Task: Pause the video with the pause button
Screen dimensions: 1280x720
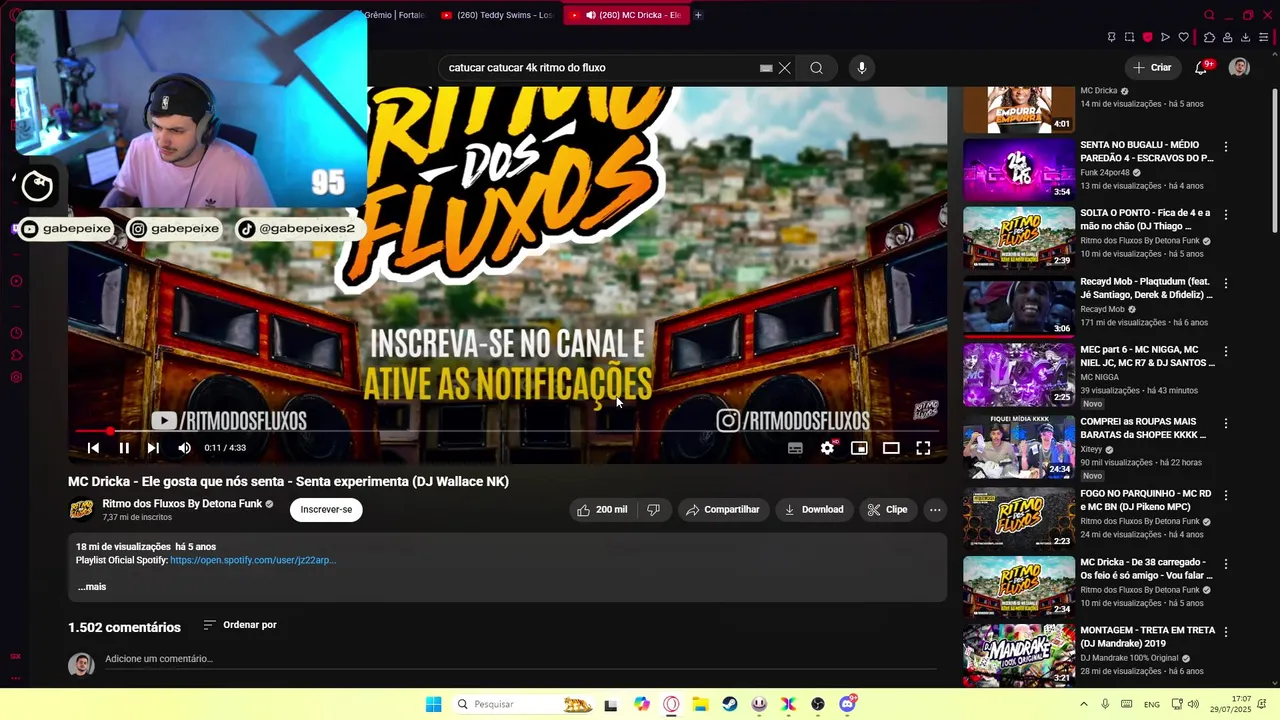Action: [x=124, y=448]
